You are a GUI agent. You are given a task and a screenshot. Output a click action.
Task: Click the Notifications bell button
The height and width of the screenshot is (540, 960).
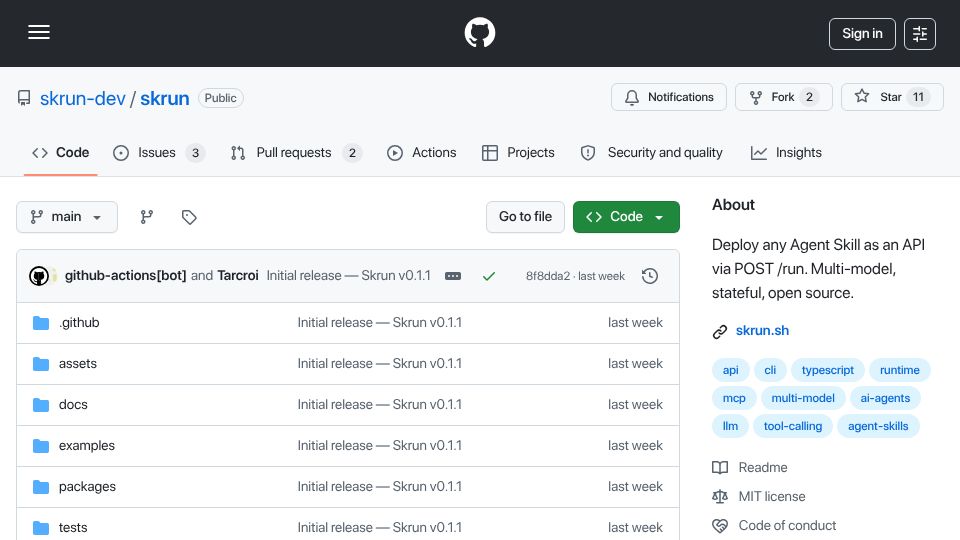click(x=669, y=97)
